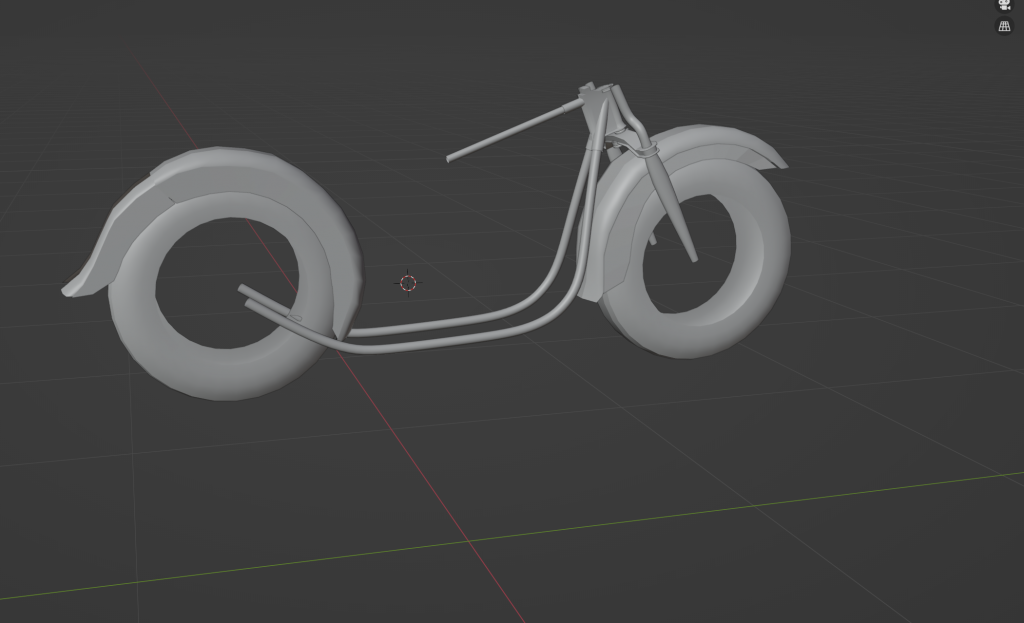Click the 3D cursor crosshair

point(408,283)
